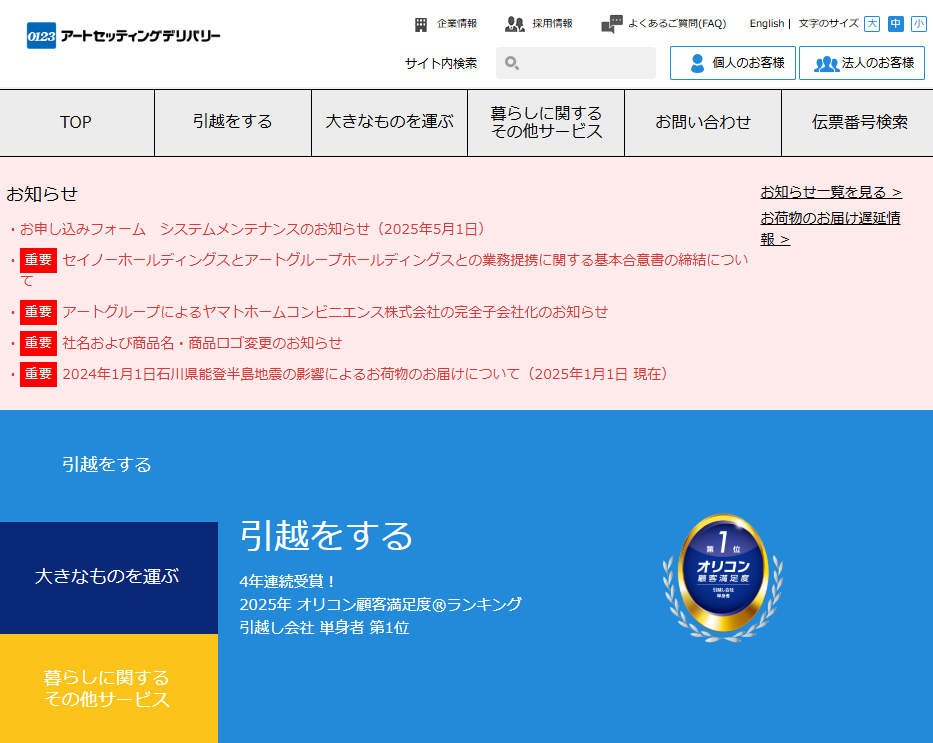
Task: Click the building icon beside 企業情報
Action: [x=421, y=24]
